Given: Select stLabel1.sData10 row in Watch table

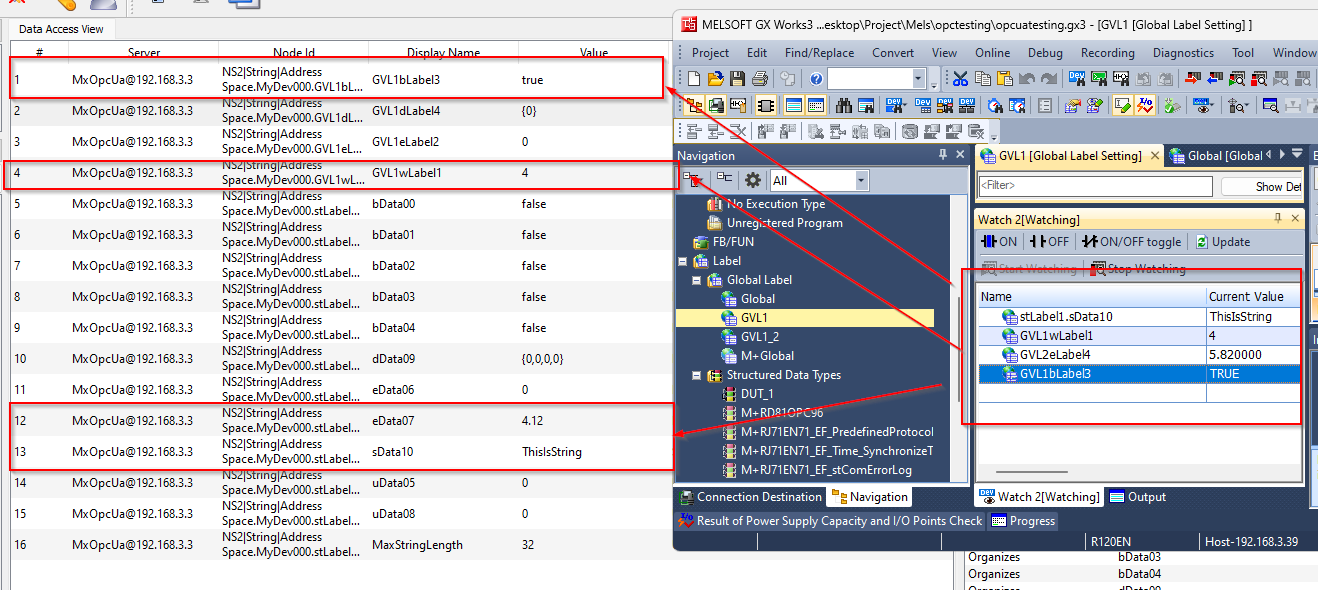Looking at the screenshot, I should click(1138, 316).
